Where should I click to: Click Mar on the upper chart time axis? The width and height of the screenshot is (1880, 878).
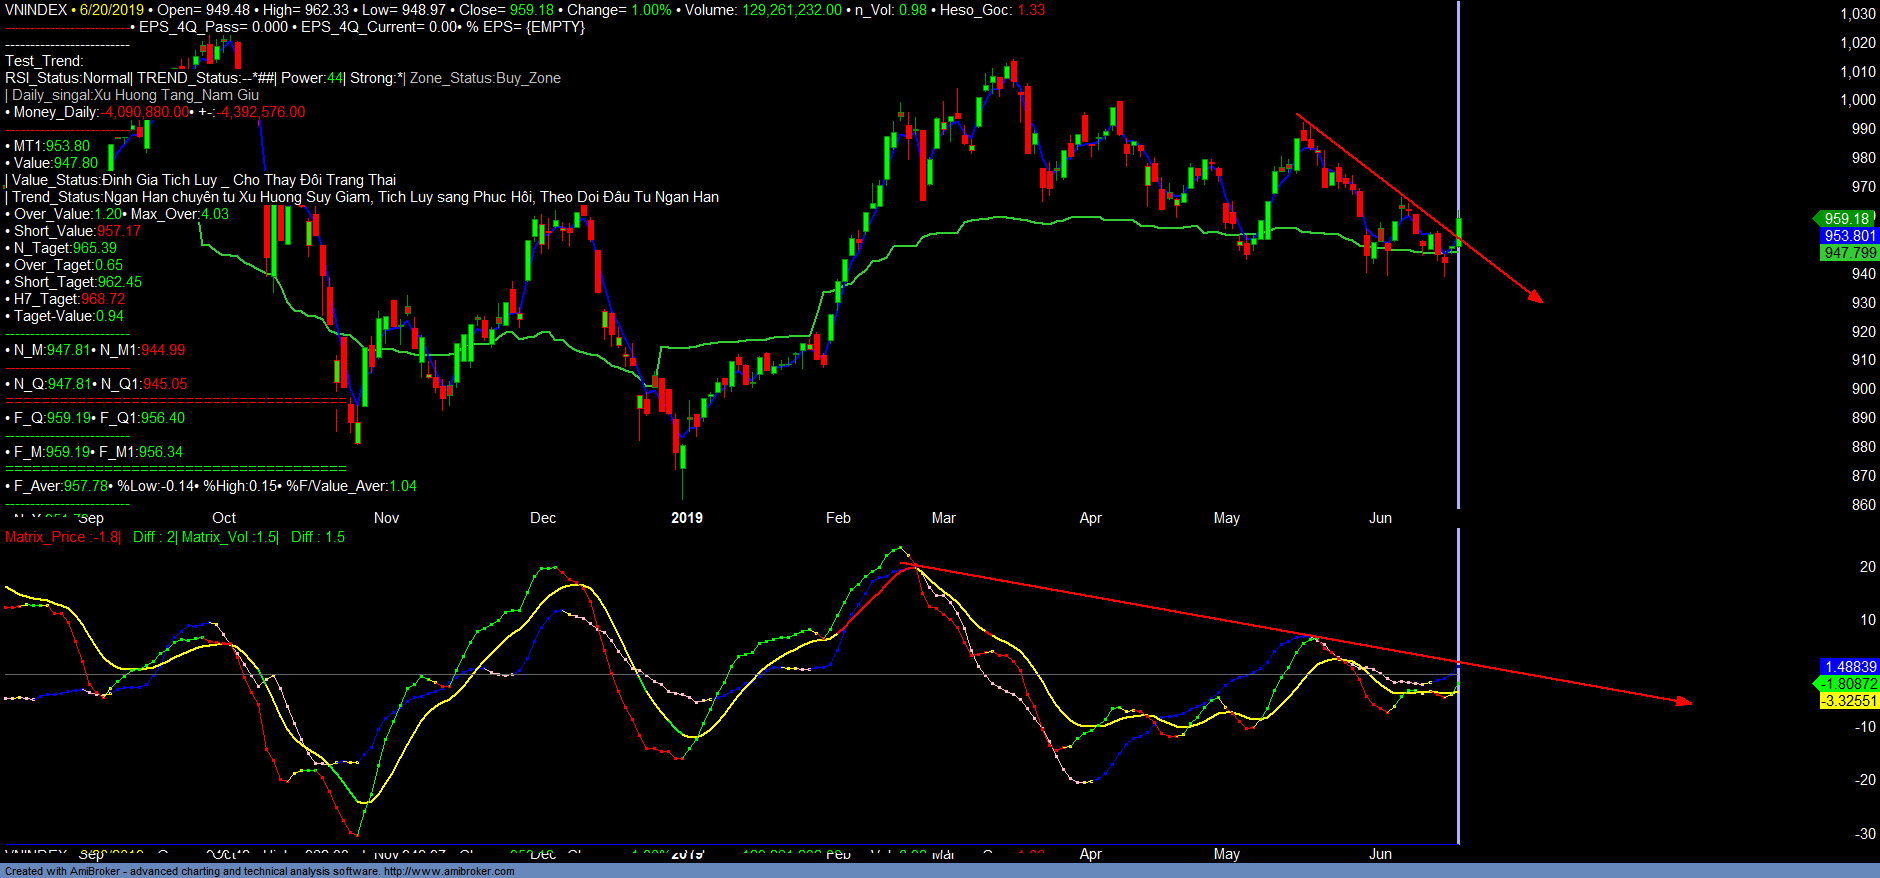943,518
